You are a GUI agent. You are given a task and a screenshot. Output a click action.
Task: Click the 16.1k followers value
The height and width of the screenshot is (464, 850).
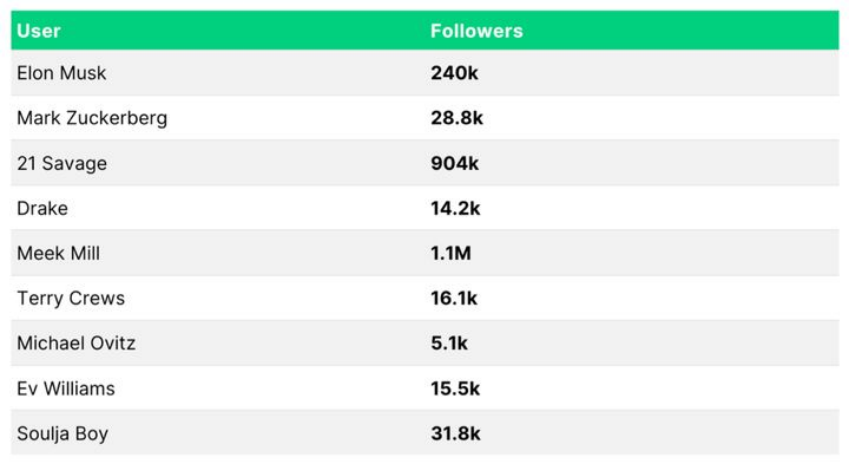click(x=455, y=298)
